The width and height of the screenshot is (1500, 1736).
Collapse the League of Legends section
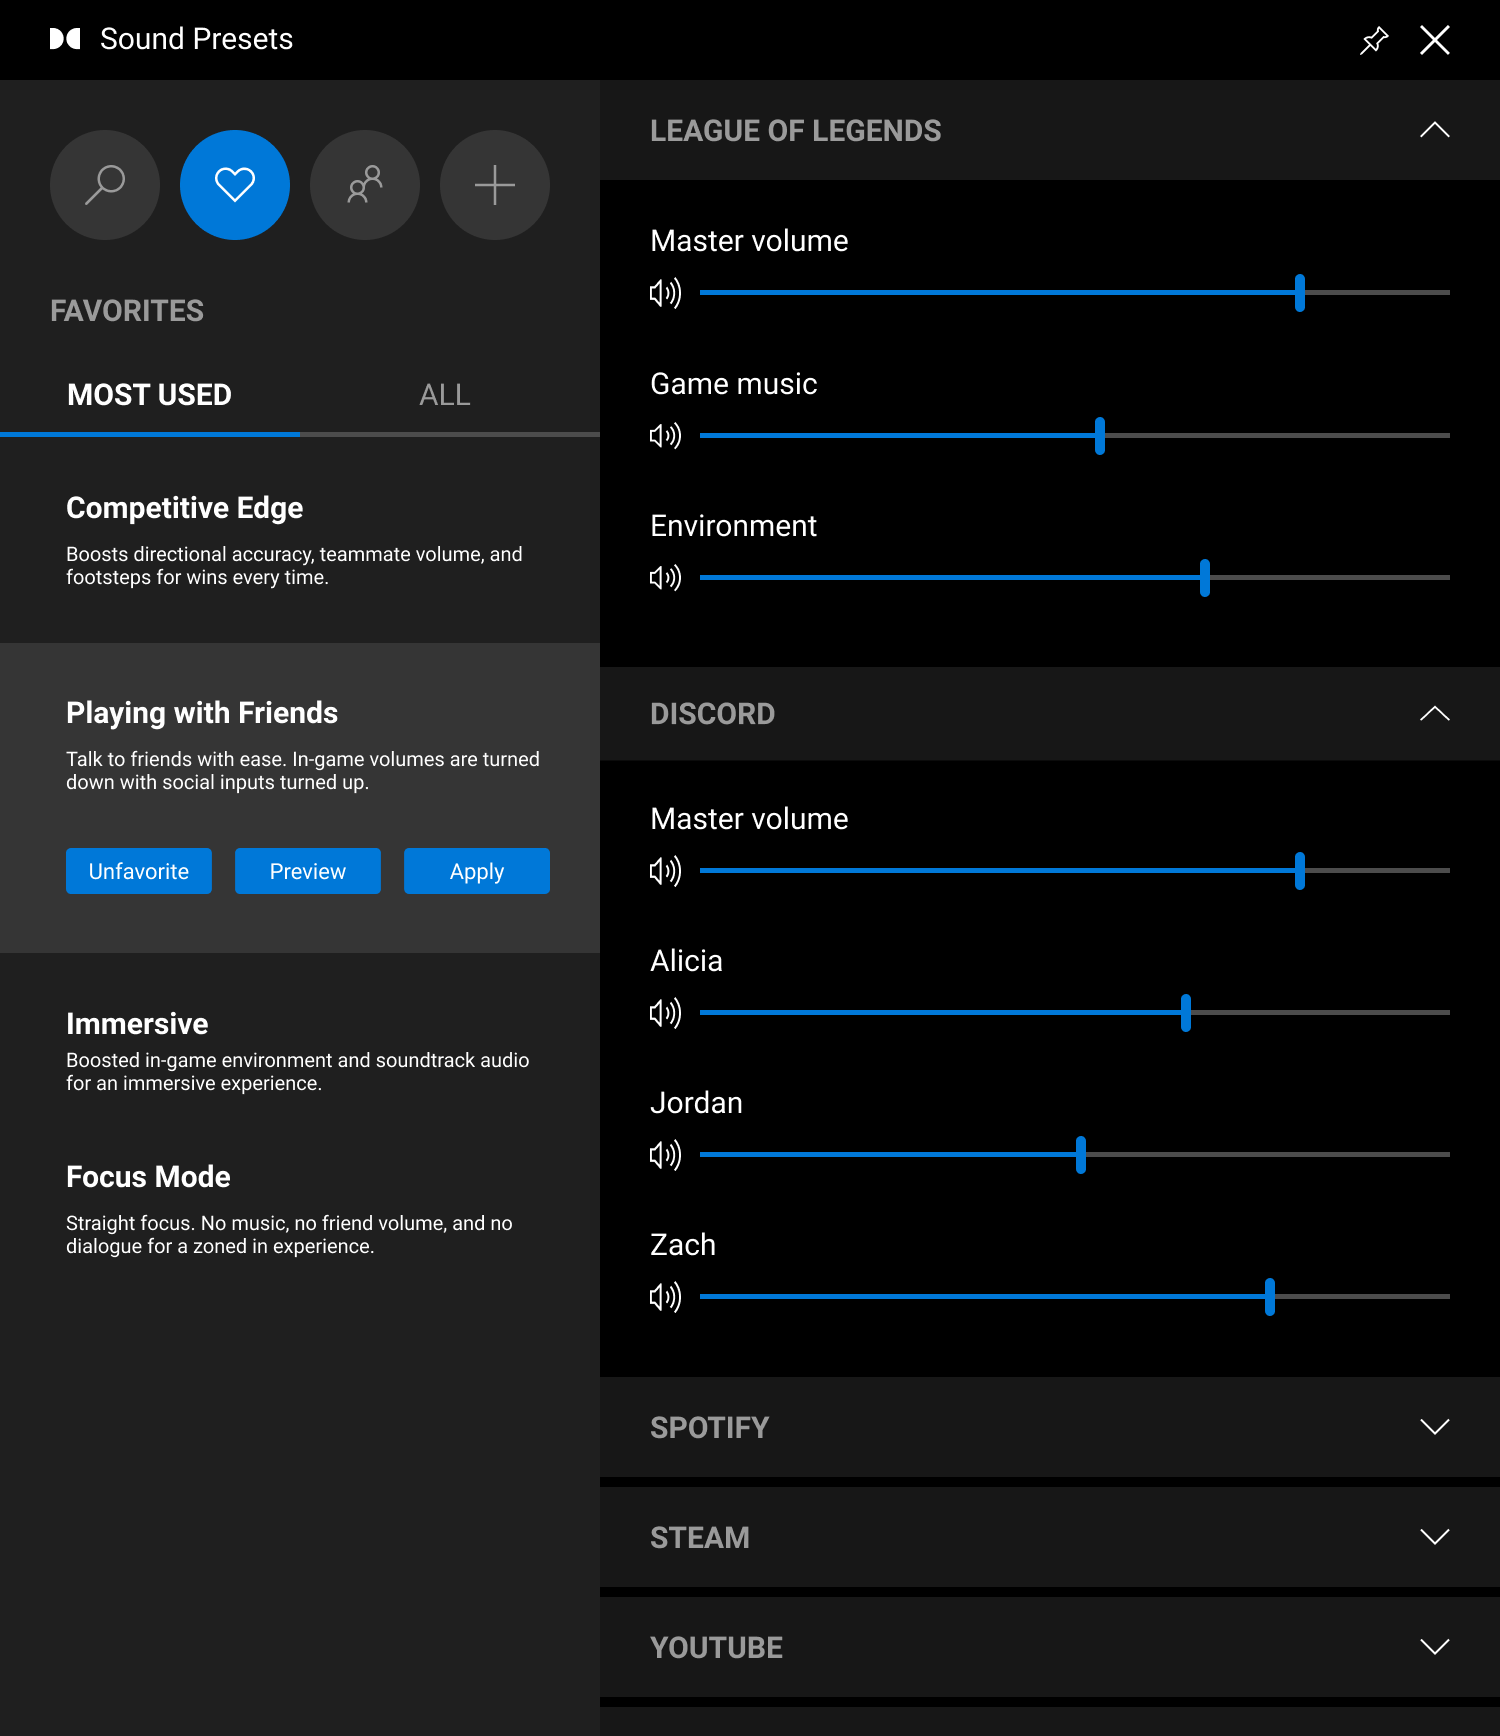[x=1435, y=130]
